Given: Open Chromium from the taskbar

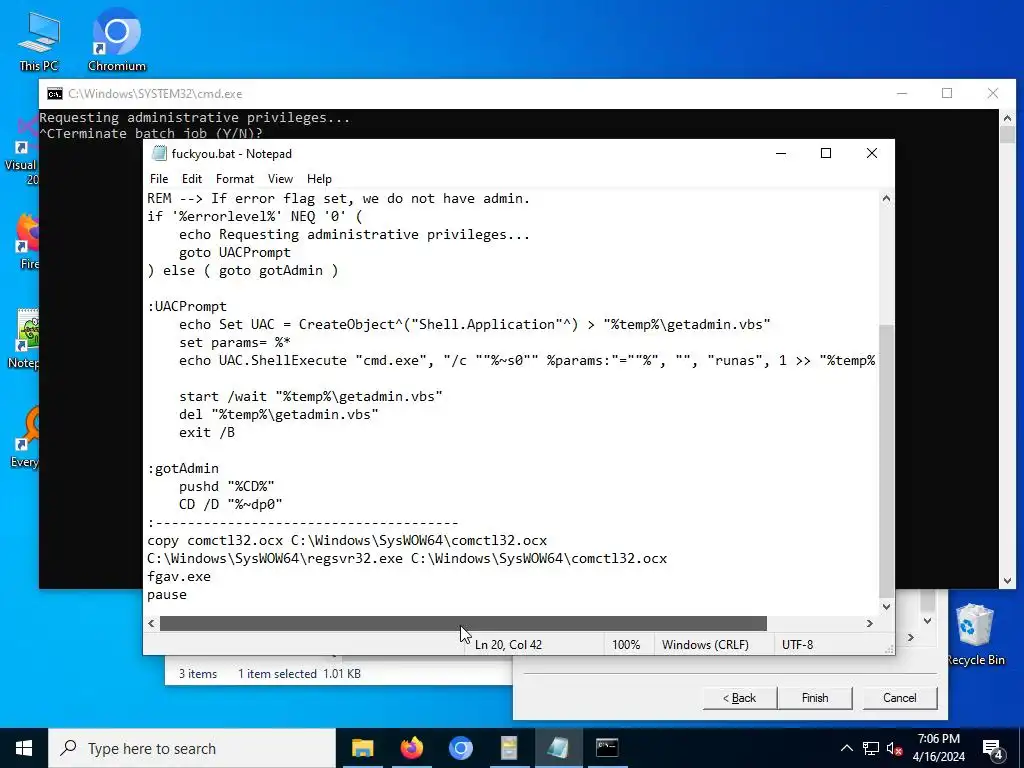Looking at the screenshot, I should (460, 748).
